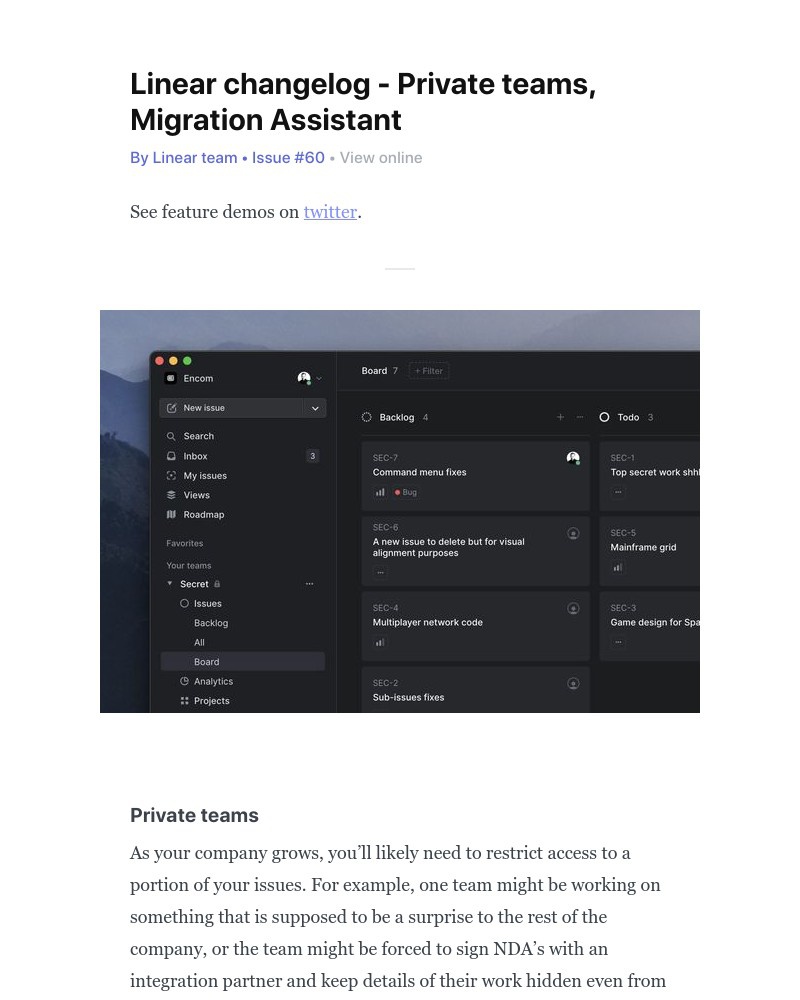Click the Board 7 header title
The image size is (800, 1000).
380,371
